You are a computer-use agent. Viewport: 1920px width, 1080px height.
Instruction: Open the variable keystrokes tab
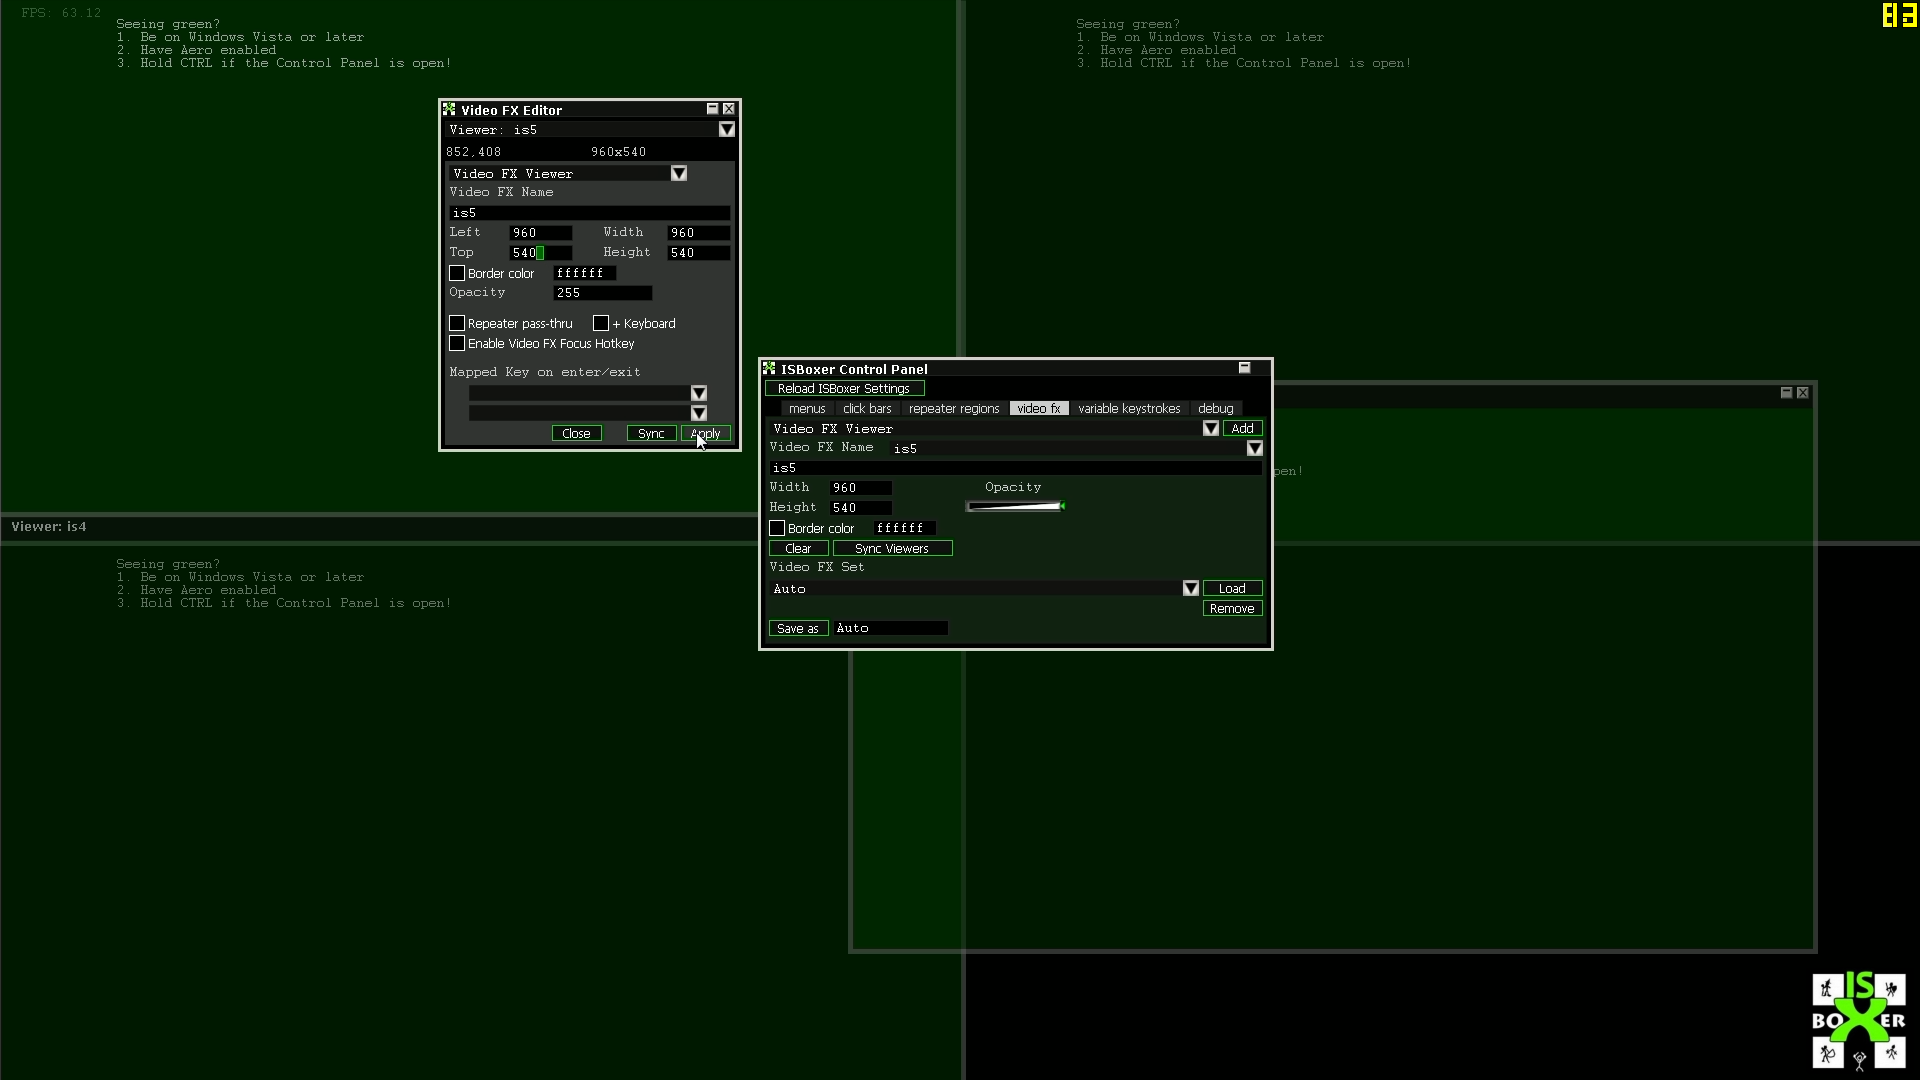click(x=1129, y=408)
